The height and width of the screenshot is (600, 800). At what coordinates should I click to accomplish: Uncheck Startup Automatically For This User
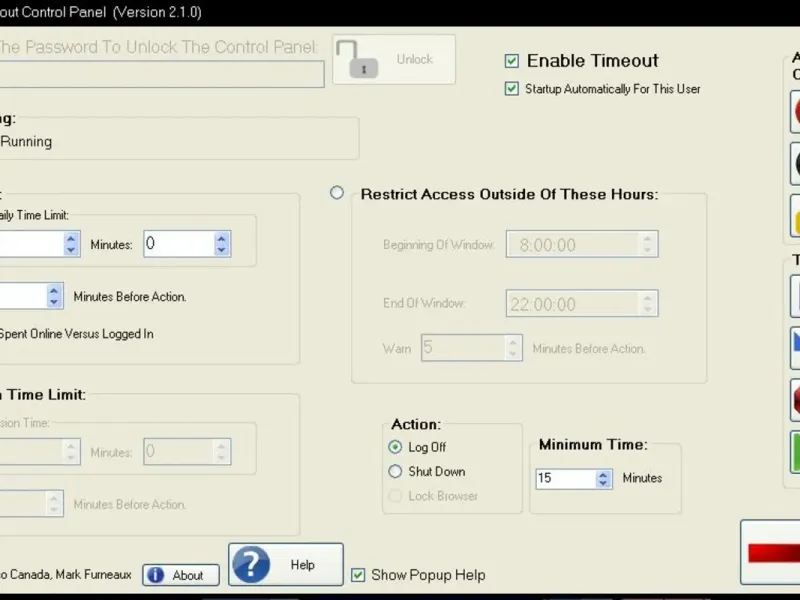coord(512,89)
